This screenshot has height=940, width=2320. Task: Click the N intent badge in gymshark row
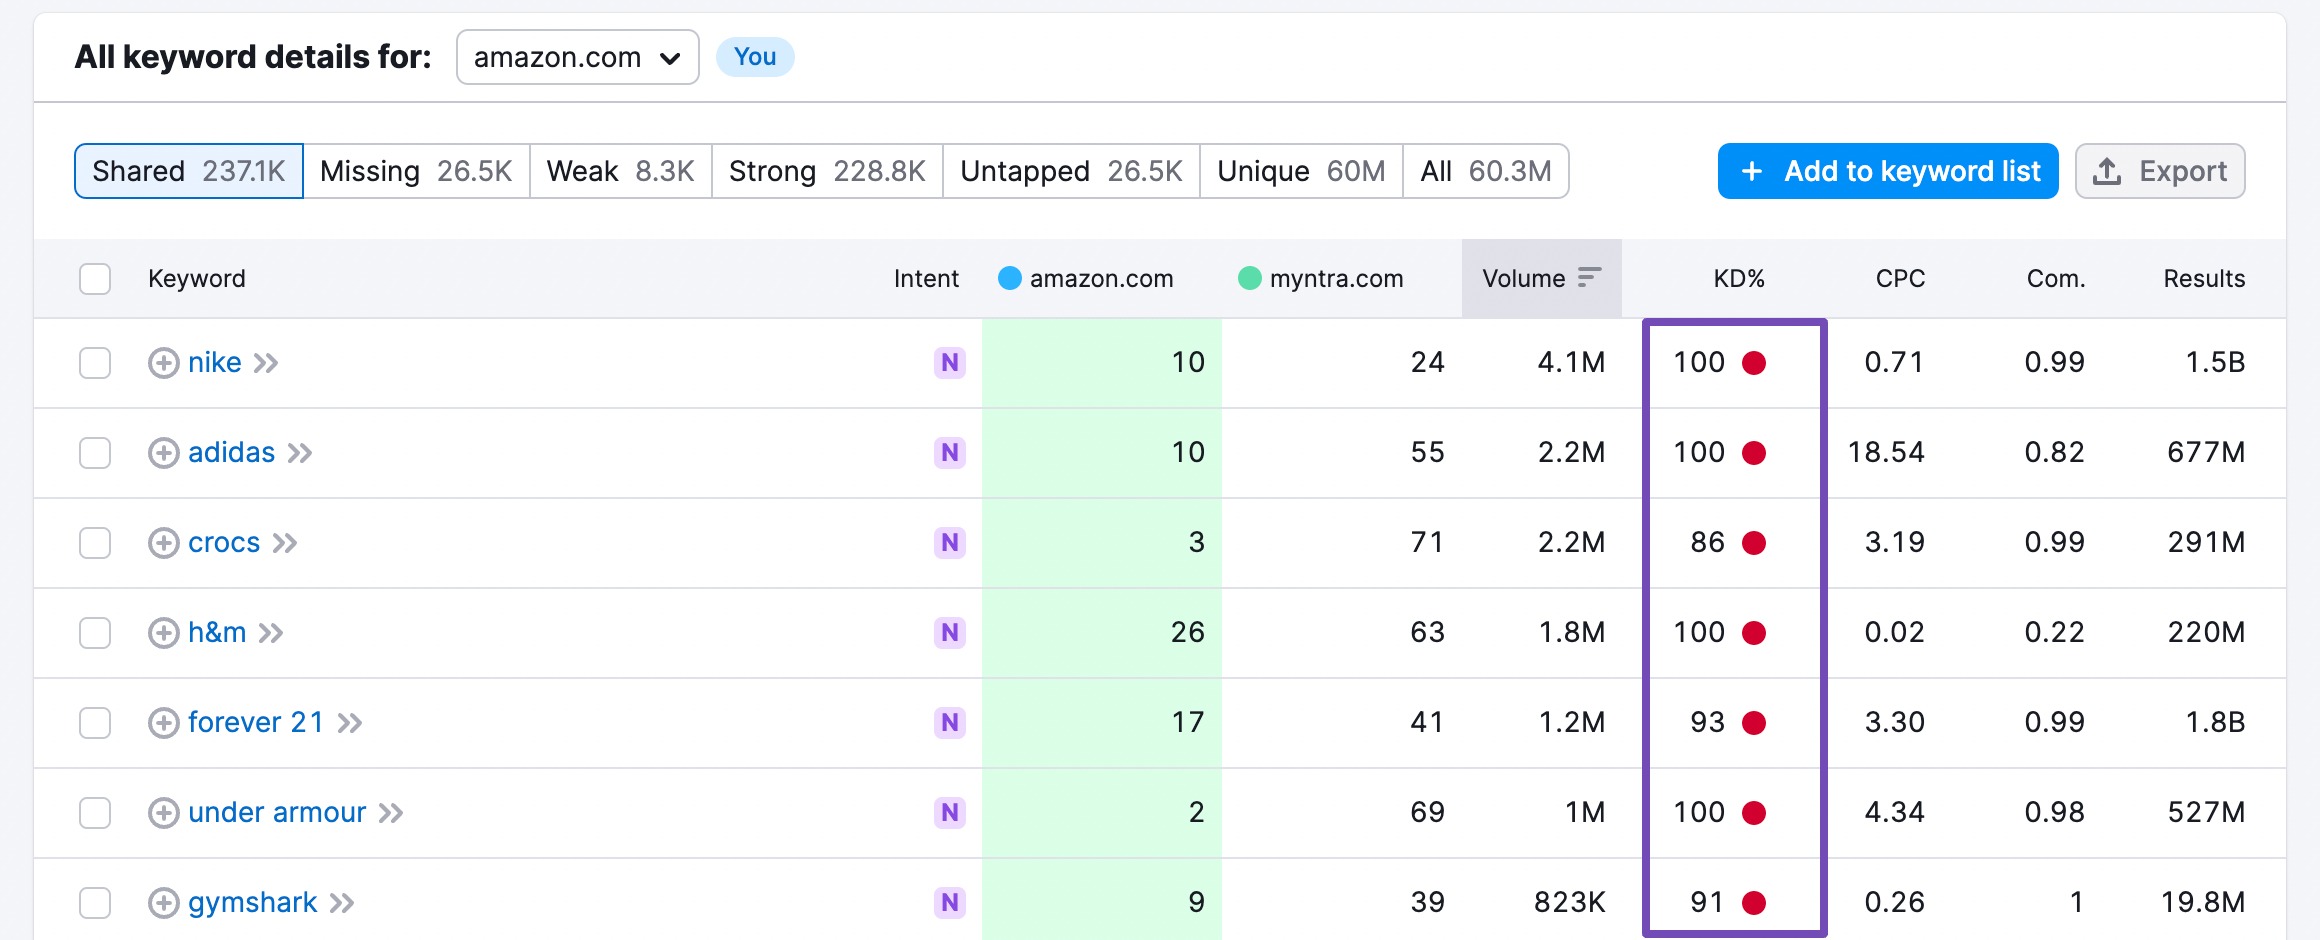(950, 903)
